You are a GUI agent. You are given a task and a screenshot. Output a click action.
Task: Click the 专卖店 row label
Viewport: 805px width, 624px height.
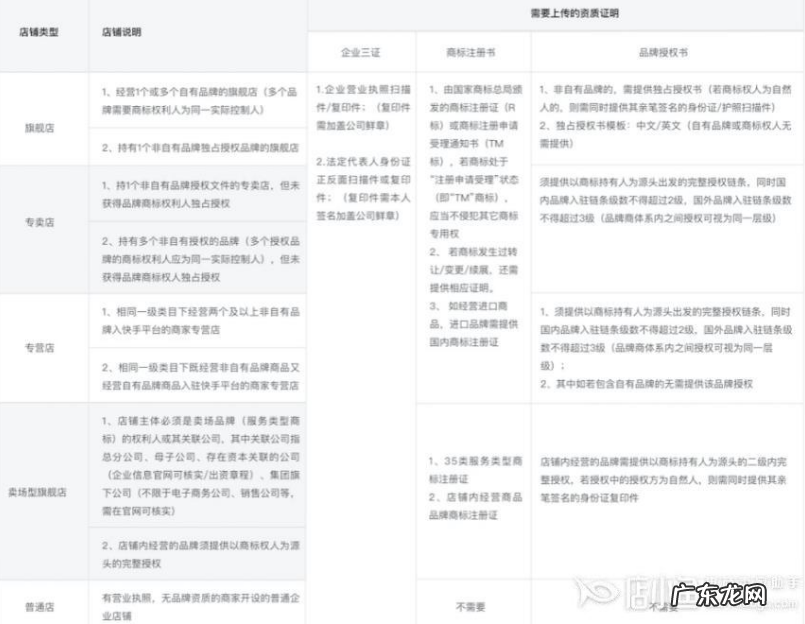42,223
